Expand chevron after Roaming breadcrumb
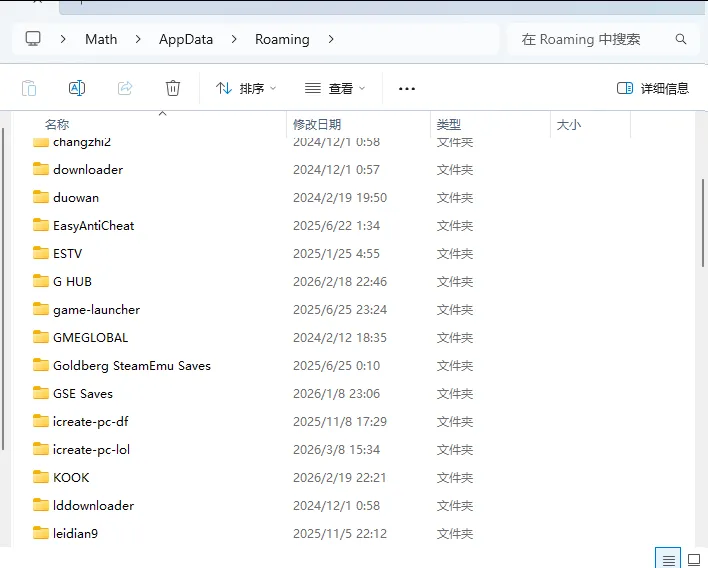 (x=331, y=39)
